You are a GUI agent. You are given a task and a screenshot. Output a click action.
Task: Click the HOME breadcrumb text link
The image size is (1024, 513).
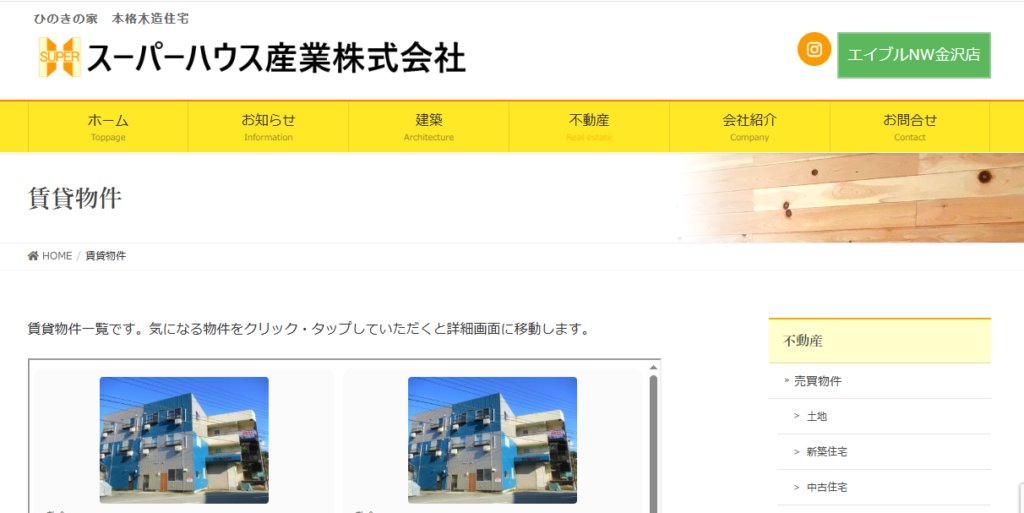point(57,256)
